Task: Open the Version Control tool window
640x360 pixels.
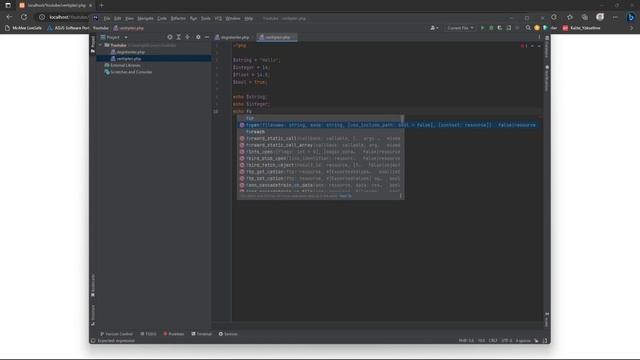Action: coord(116,334)
